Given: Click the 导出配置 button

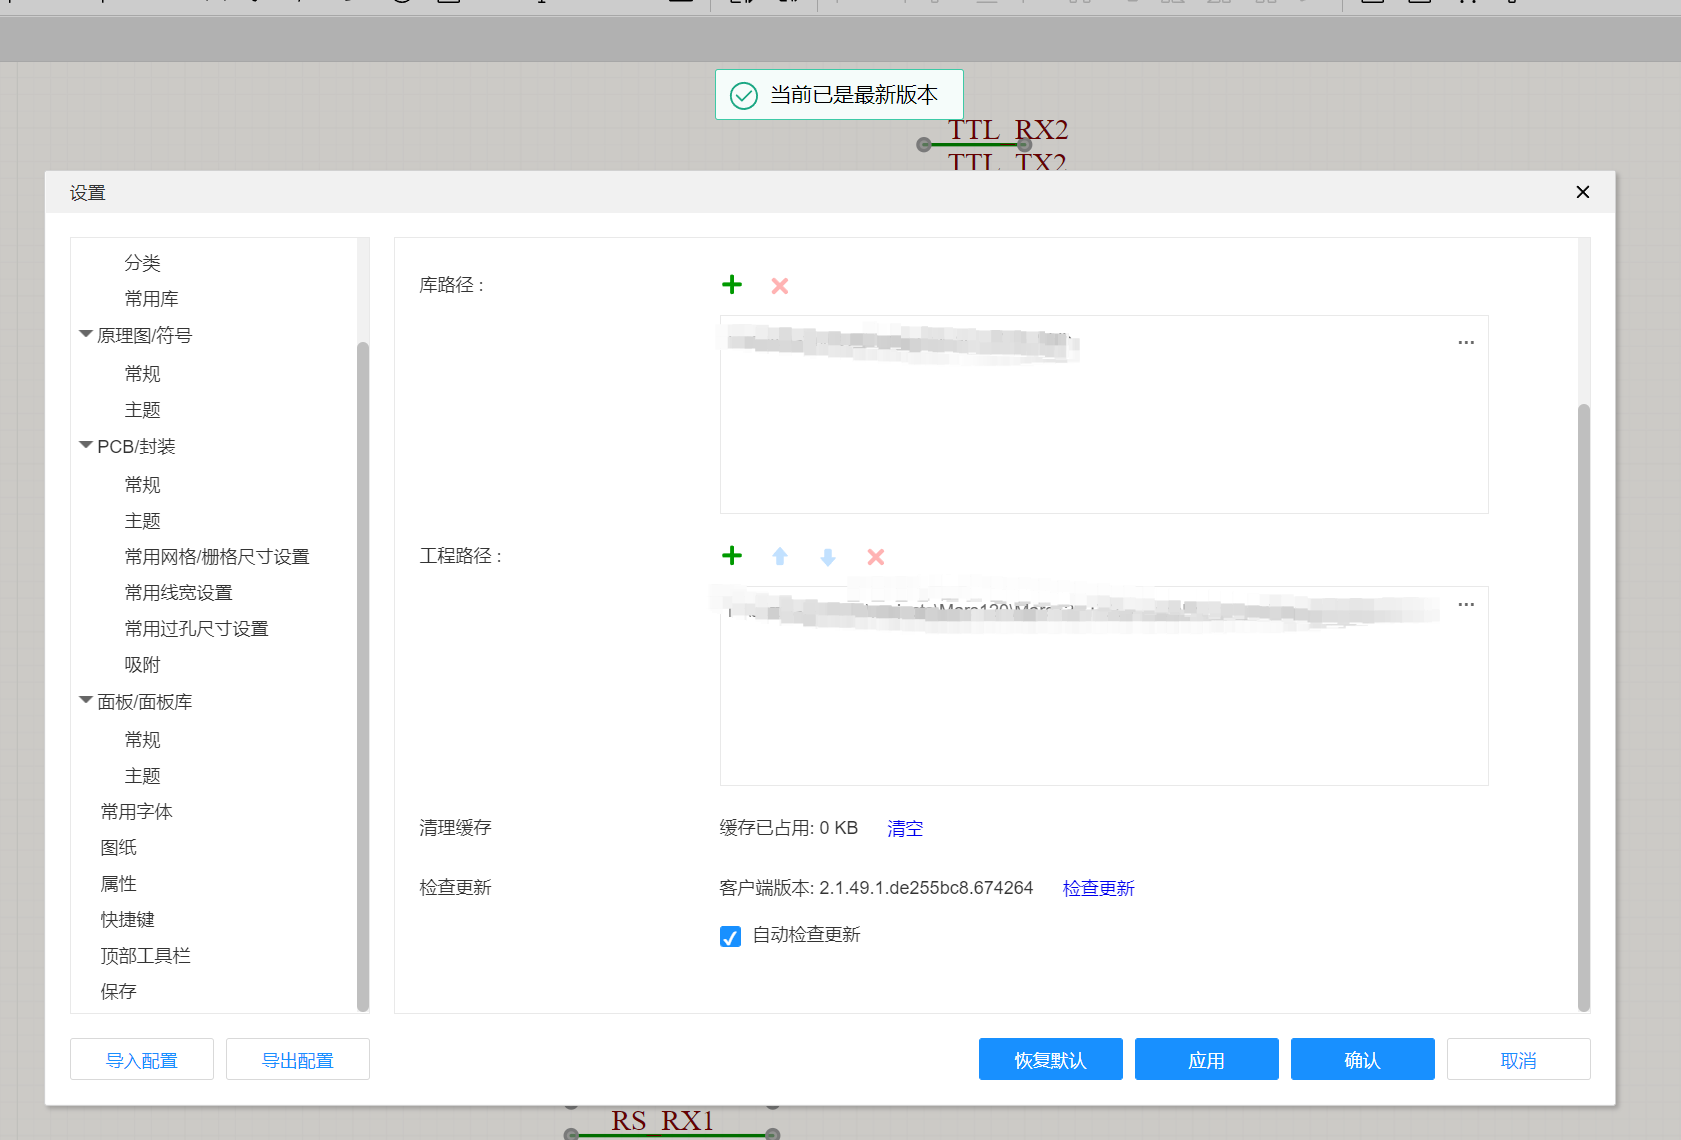Looking at the screenshot, I should point(298,1060).
